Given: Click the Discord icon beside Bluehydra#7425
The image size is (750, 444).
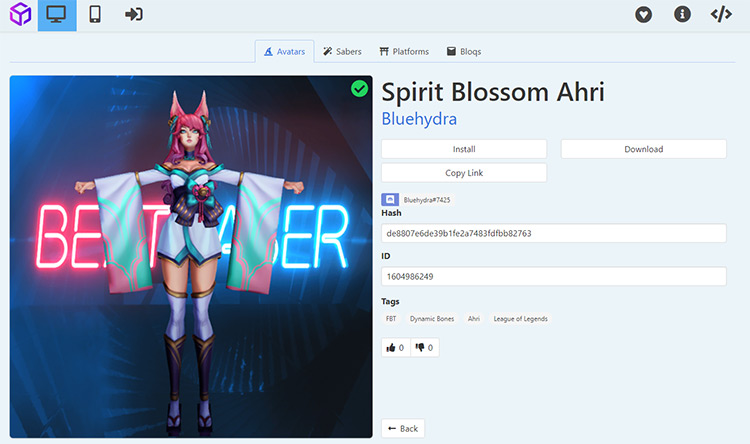Looking at the screenshot, I should (x=390, y=200).
